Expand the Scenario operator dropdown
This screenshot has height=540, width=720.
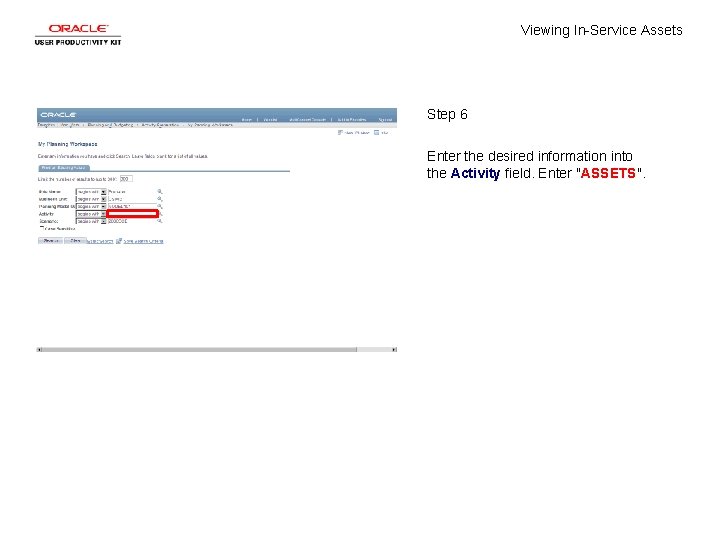pos(91,221)
